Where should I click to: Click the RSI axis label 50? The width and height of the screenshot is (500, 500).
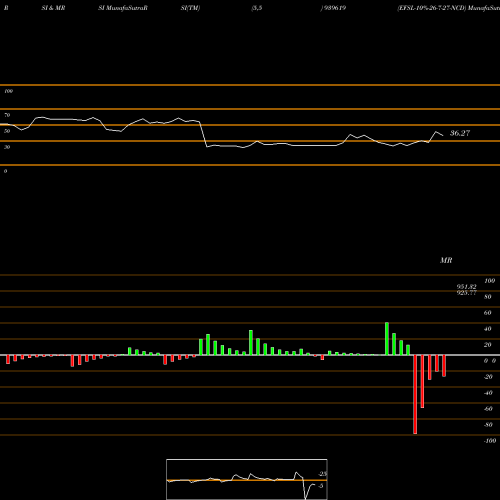coord(7,131)
